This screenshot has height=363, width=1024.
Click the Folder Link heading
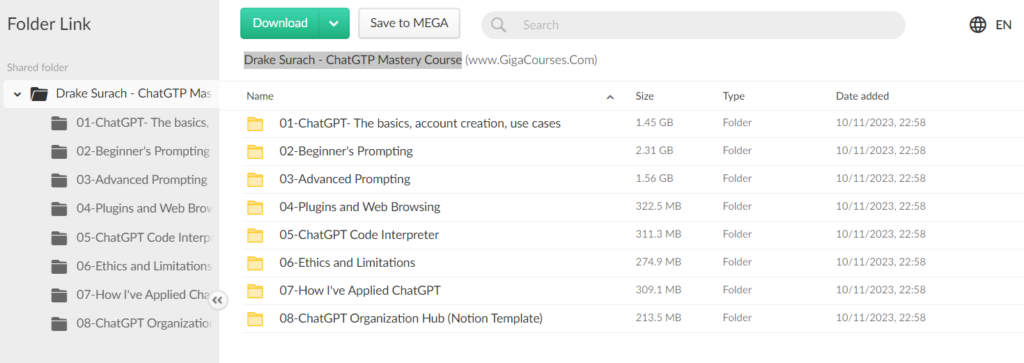pos(49,24)
